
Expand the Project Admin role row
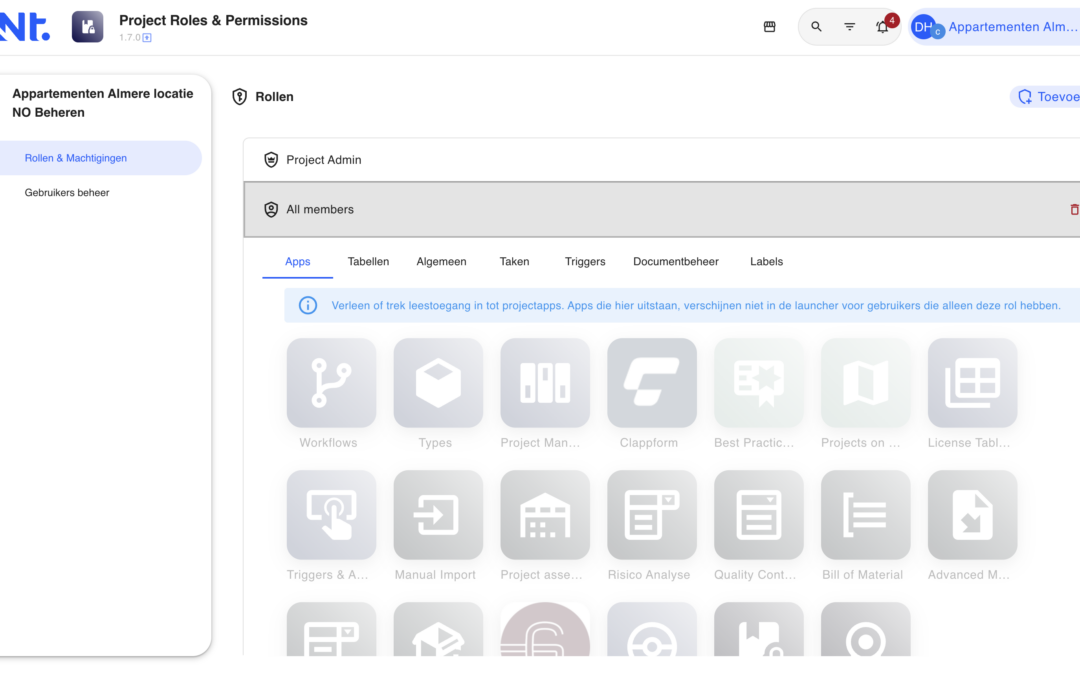click(661, 160)
